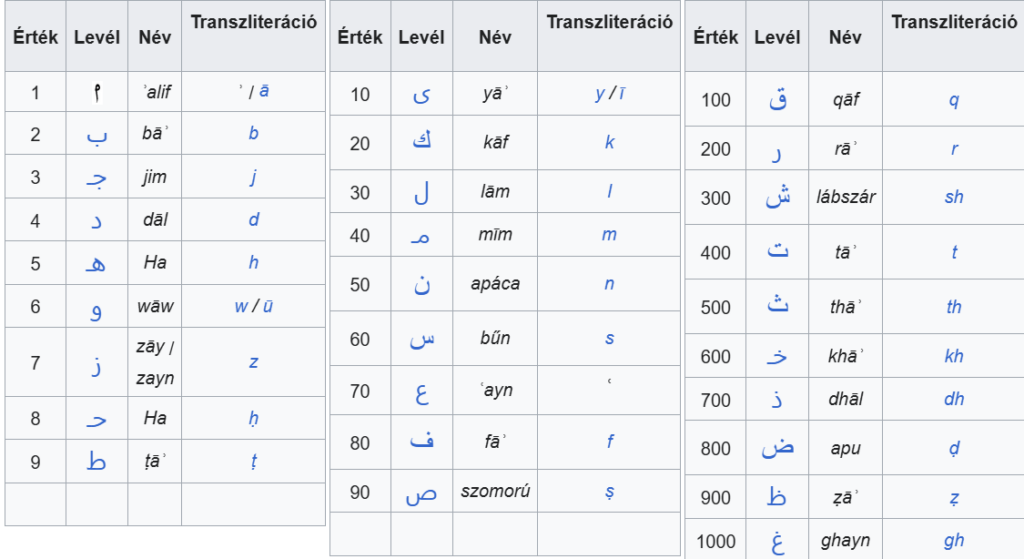The image size is (1024, 559).
Task: Click the Arabic letter bāʾ link
Action: [97, 135]
